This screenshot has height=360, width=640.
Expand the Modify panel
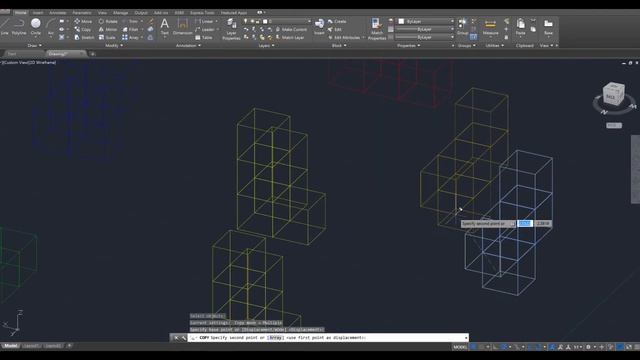[x=114, y=46]
